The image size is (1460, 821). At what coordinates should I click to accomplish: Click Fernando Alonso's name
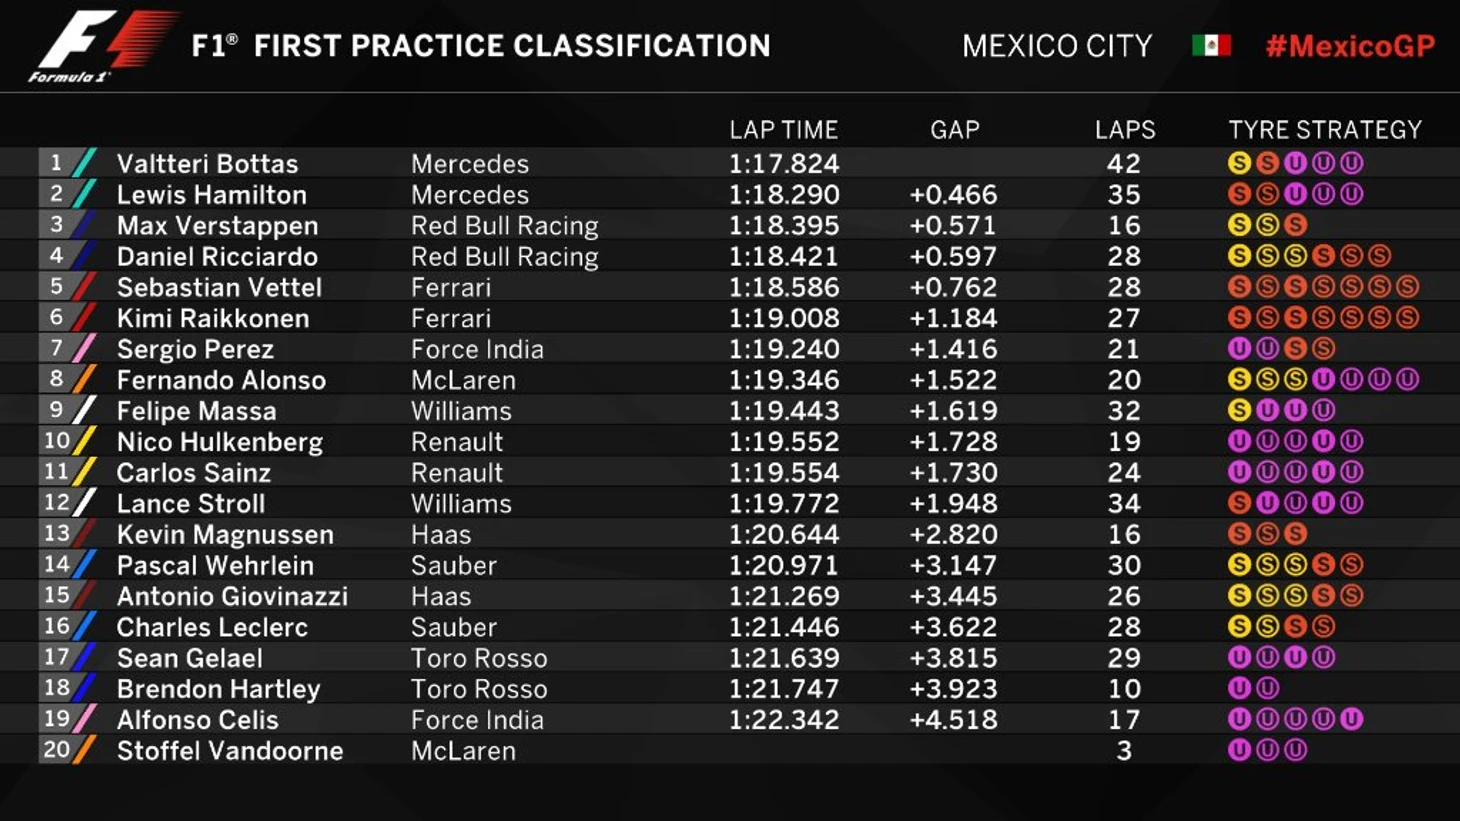(x=221, y=380)
